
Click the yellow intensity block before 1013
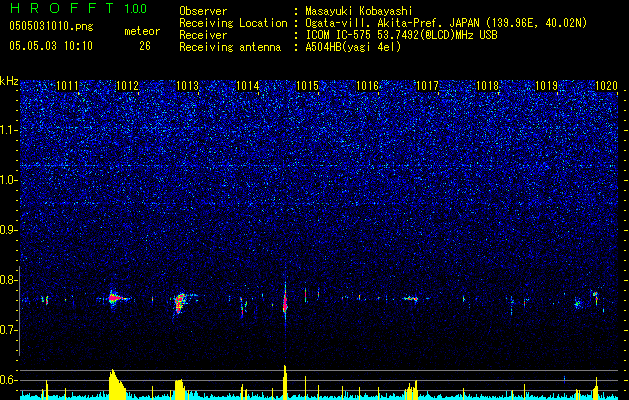(181, 389)
